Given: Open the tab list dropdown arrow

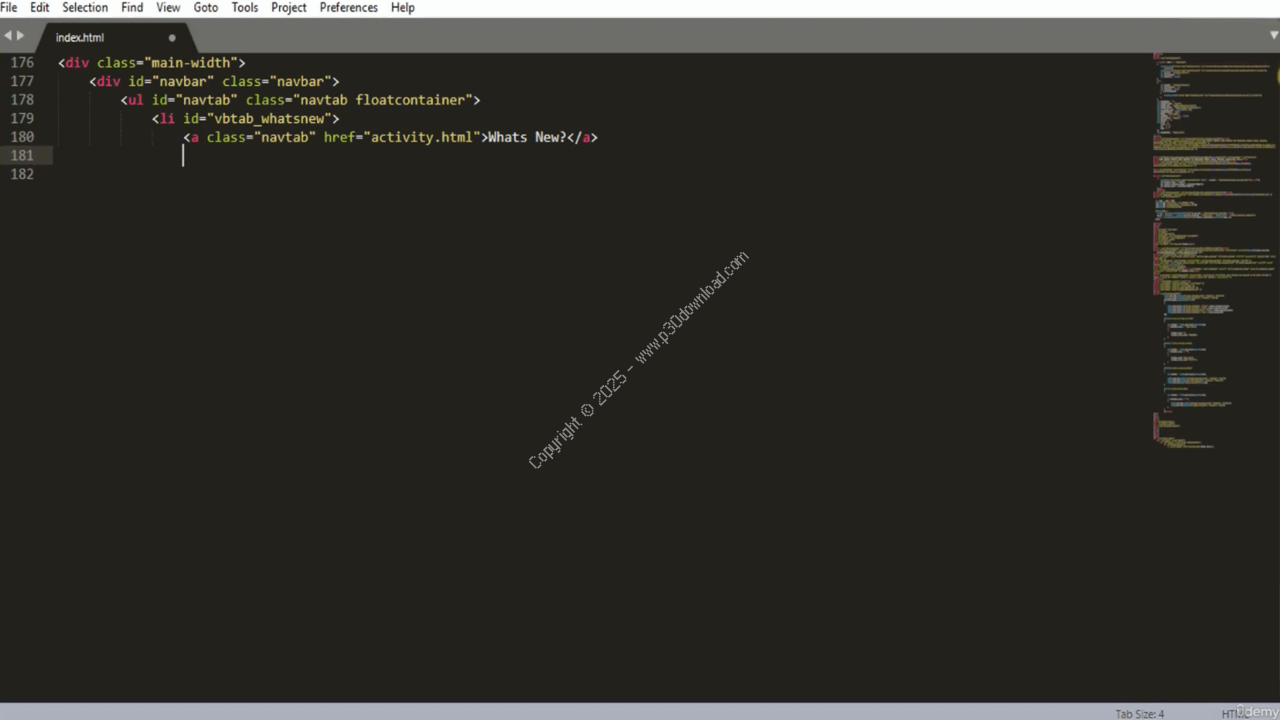Looking at the screenshot, I should pos(1273,36).
